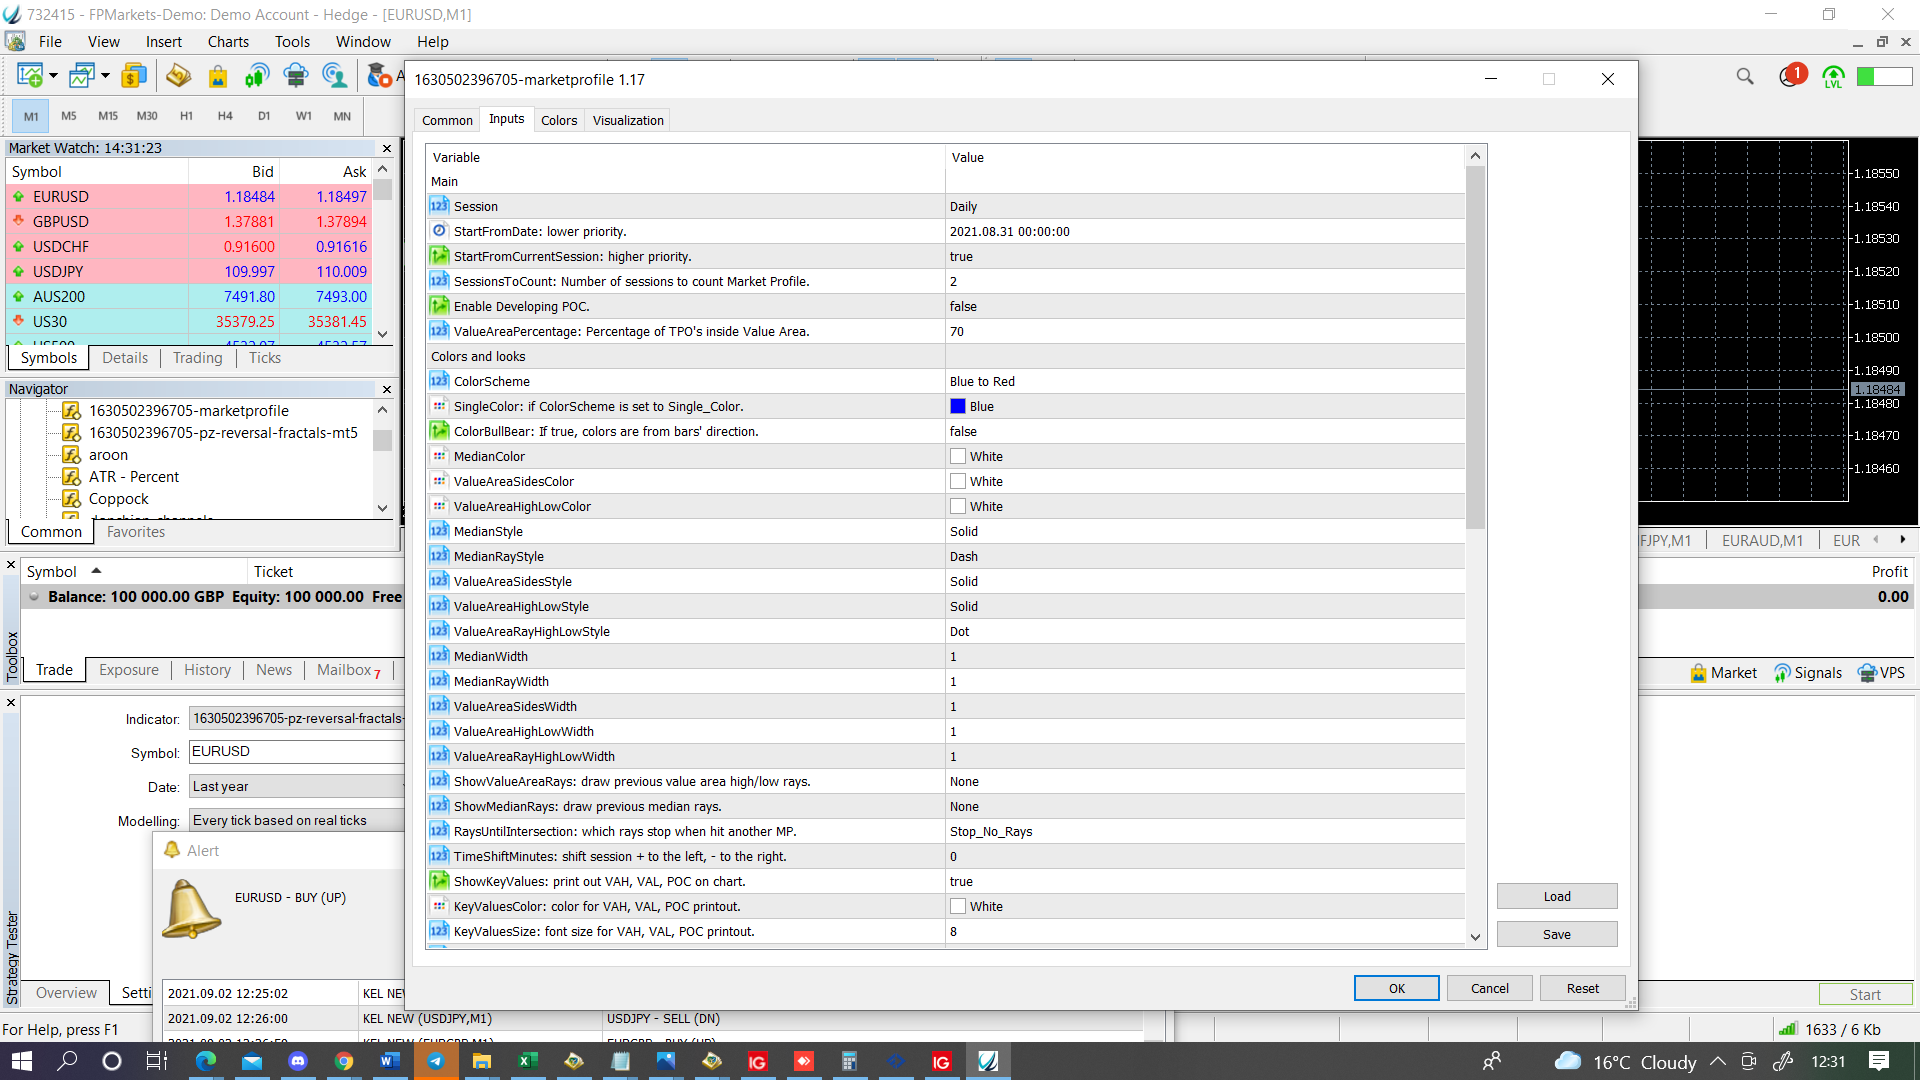Open the Charts menu
1920x1080 pixels.
(228, 42)
